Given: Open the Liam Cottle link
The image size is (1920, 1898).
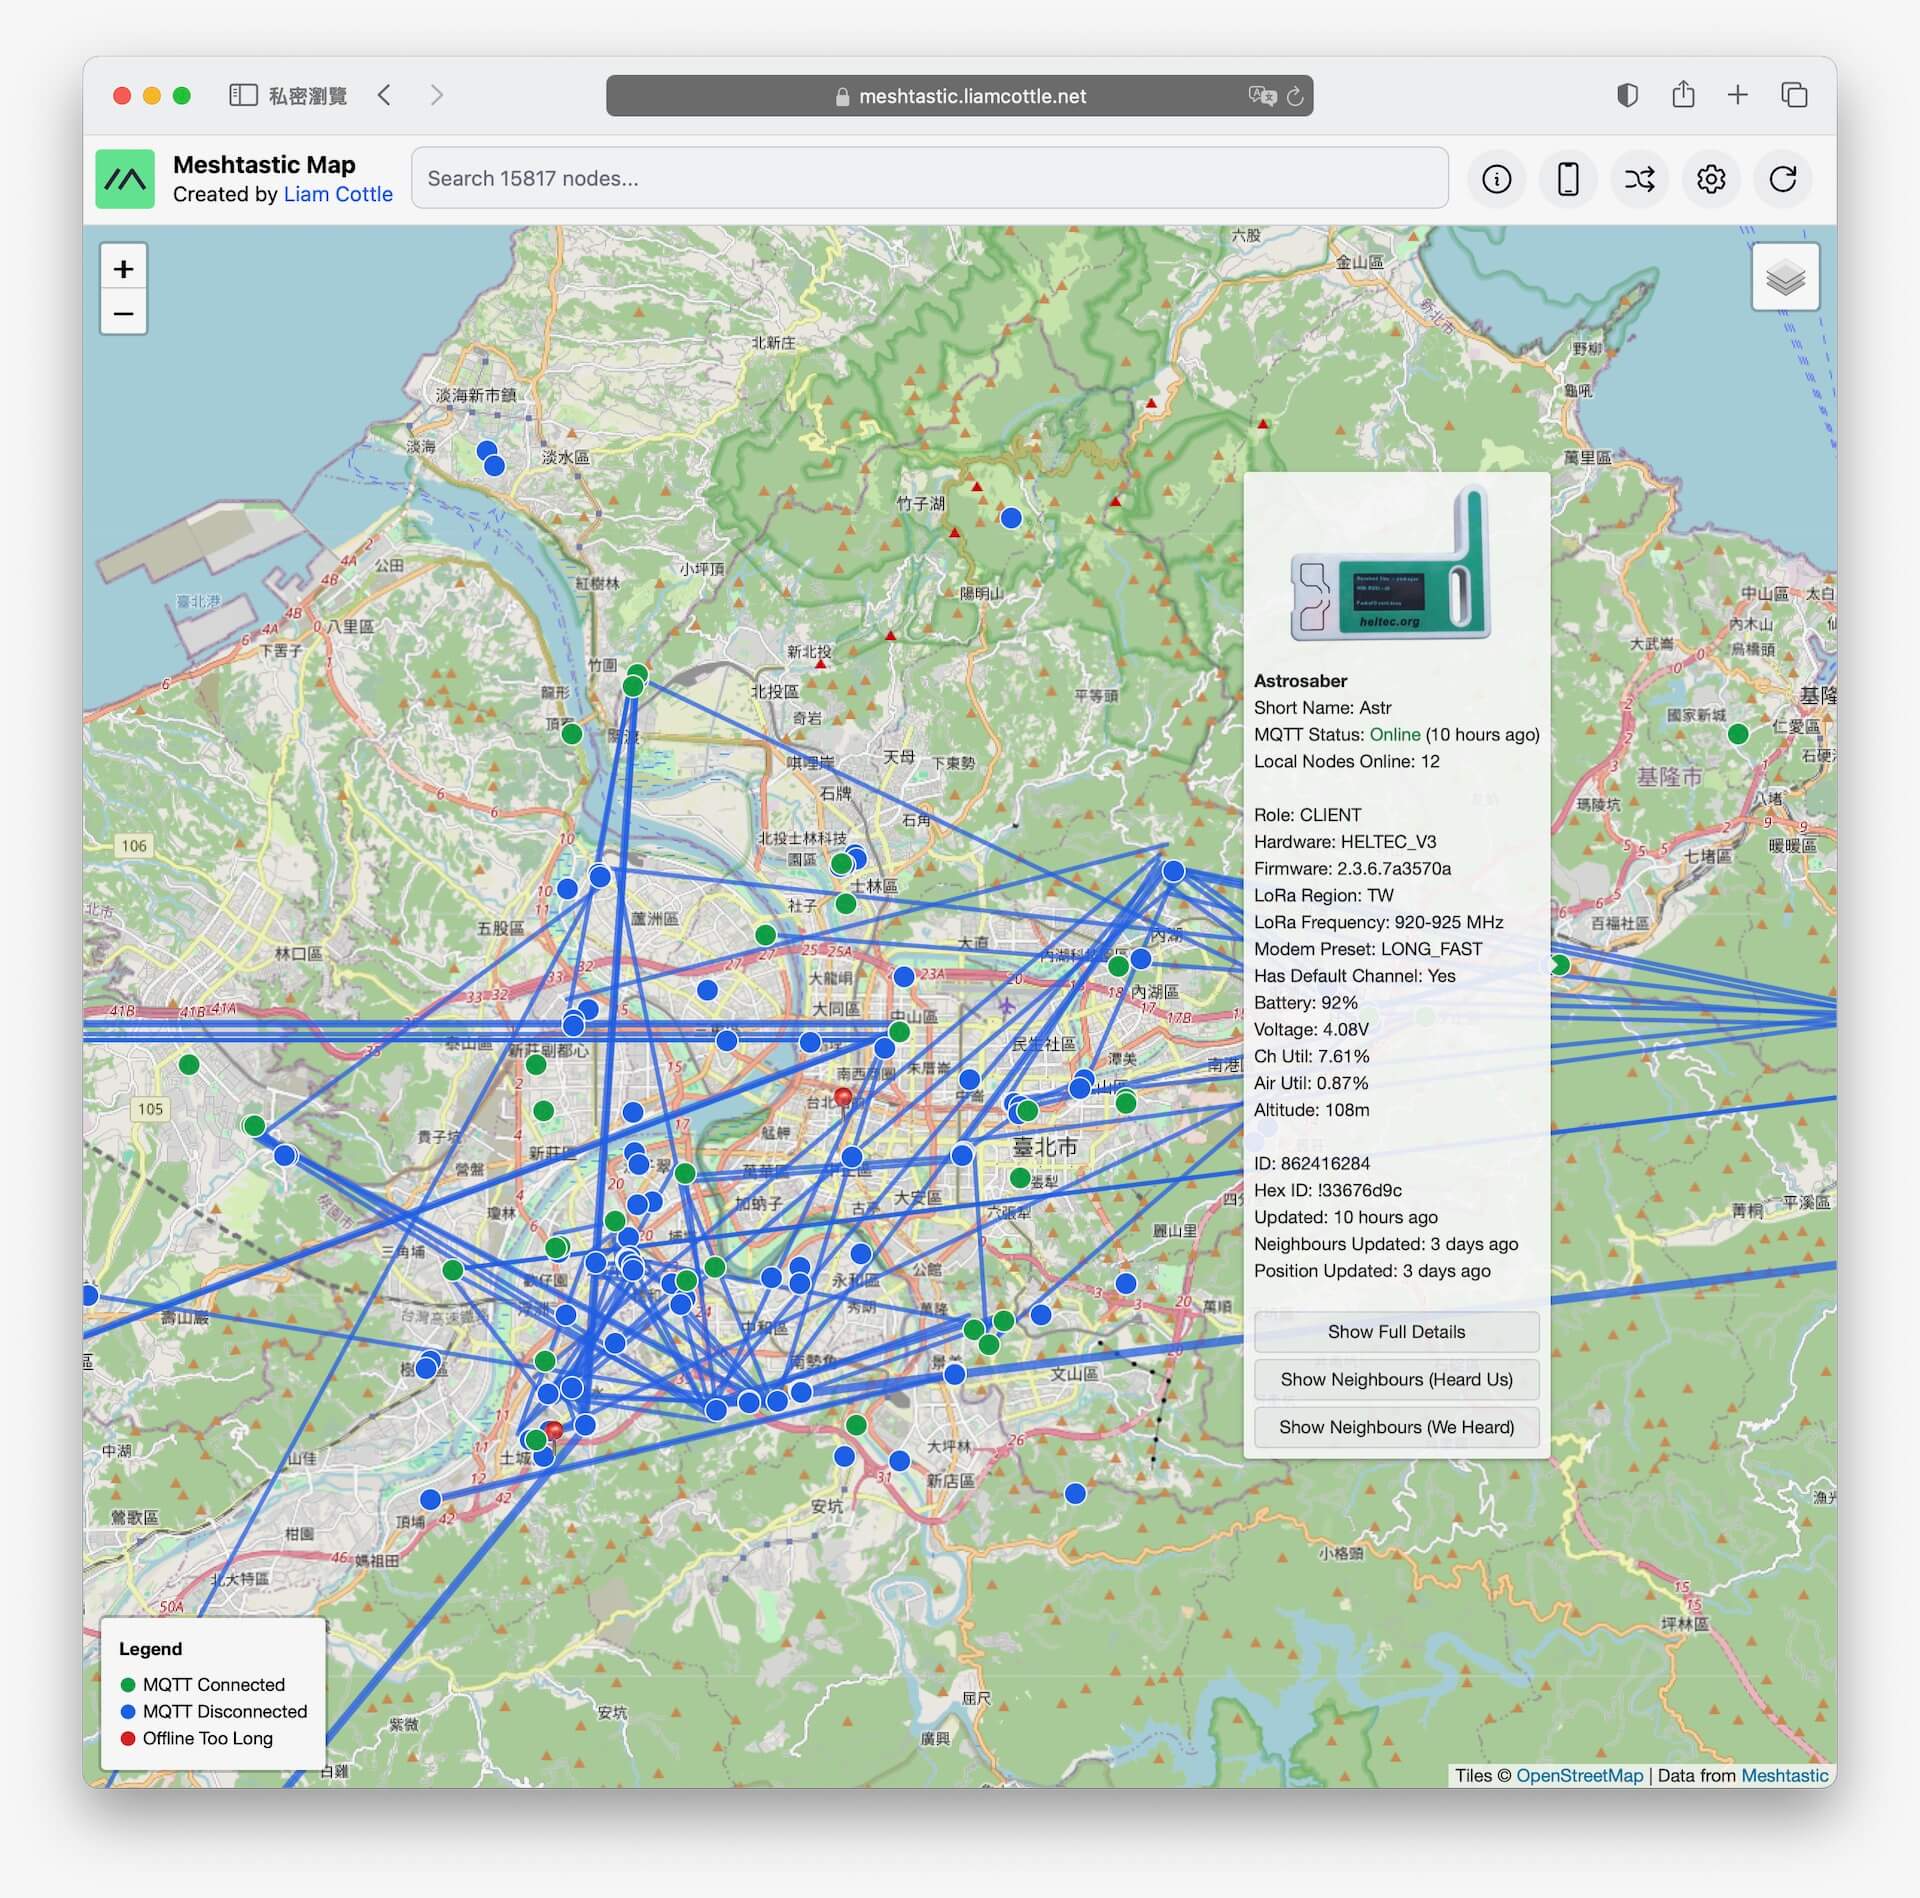Looking at the screenshot, I should click(338, 194).
